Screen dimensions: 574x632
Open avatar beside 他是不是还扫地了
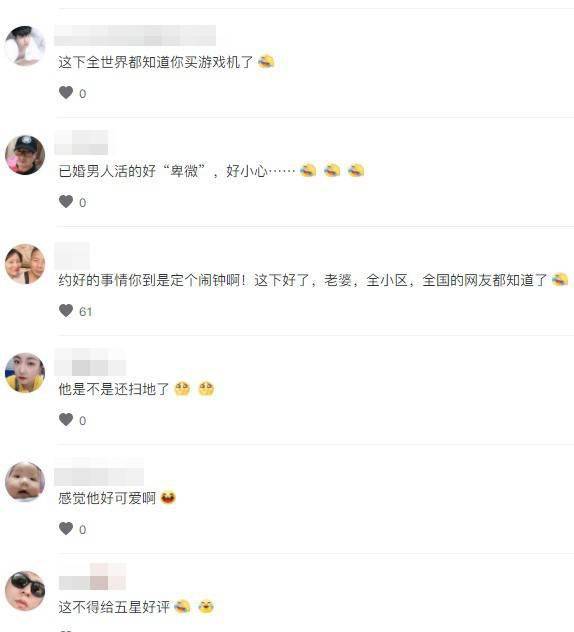point(25,373)
